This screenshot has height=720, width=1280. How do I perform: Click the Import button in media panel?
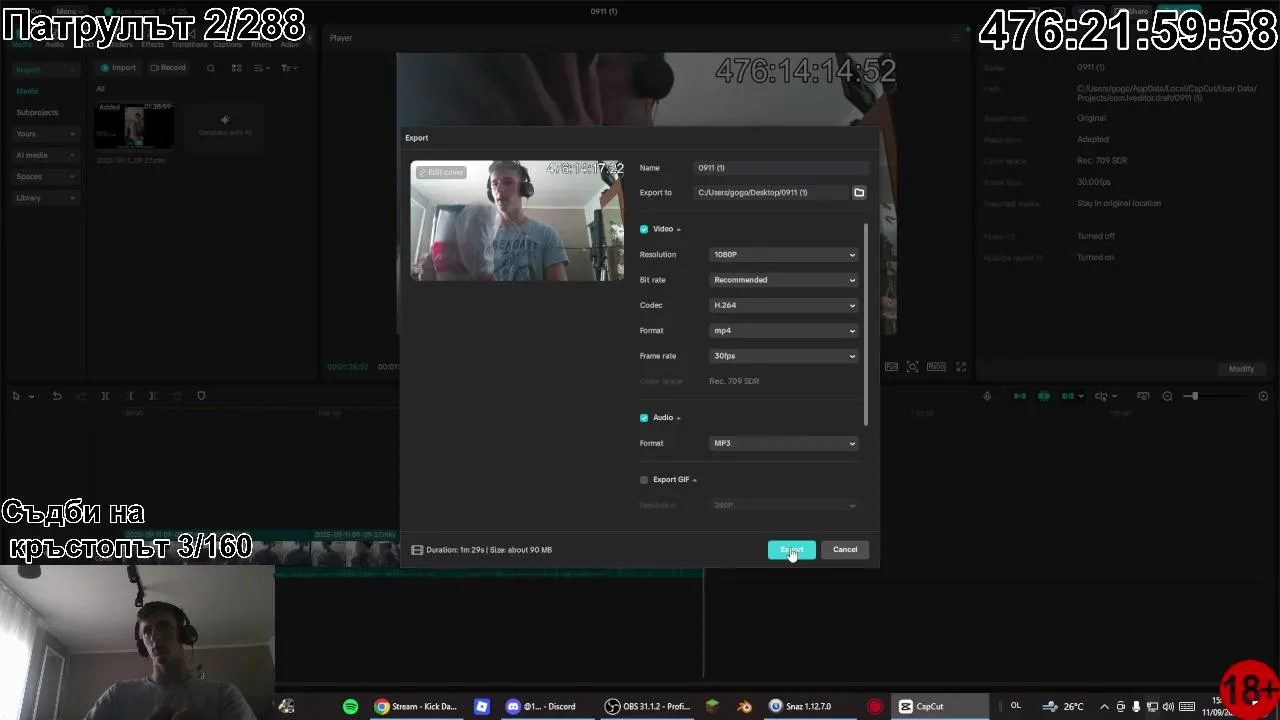tap(118, 68)
